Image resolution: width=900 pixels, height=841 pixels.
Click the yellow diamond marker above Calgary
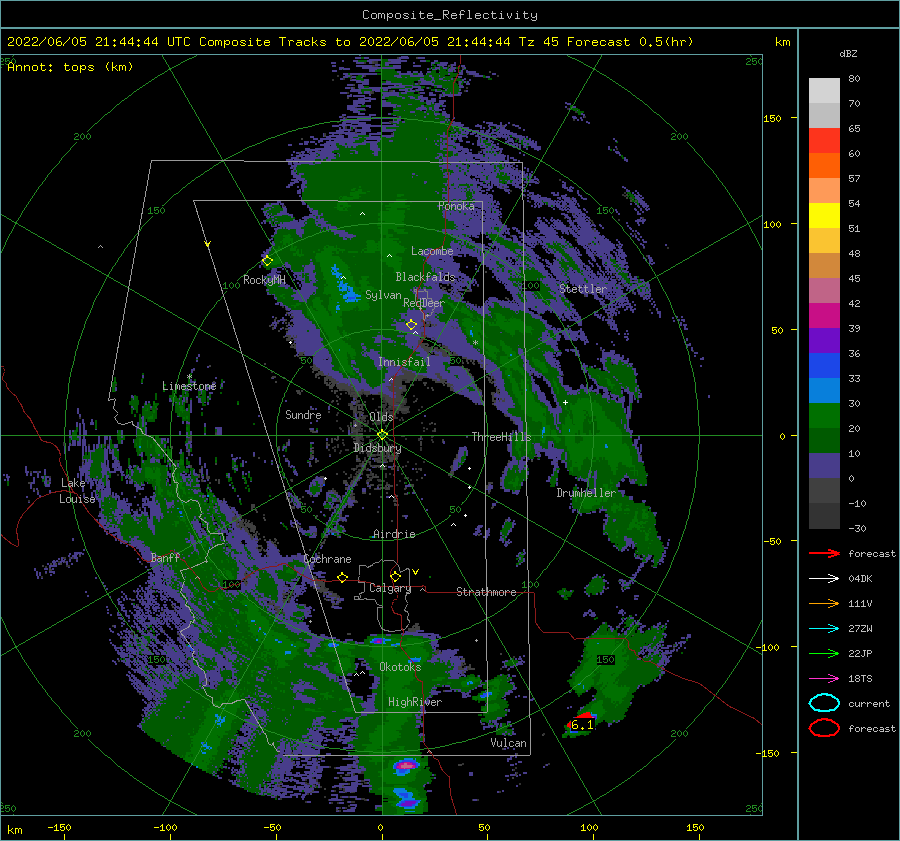tap(395, 576)
